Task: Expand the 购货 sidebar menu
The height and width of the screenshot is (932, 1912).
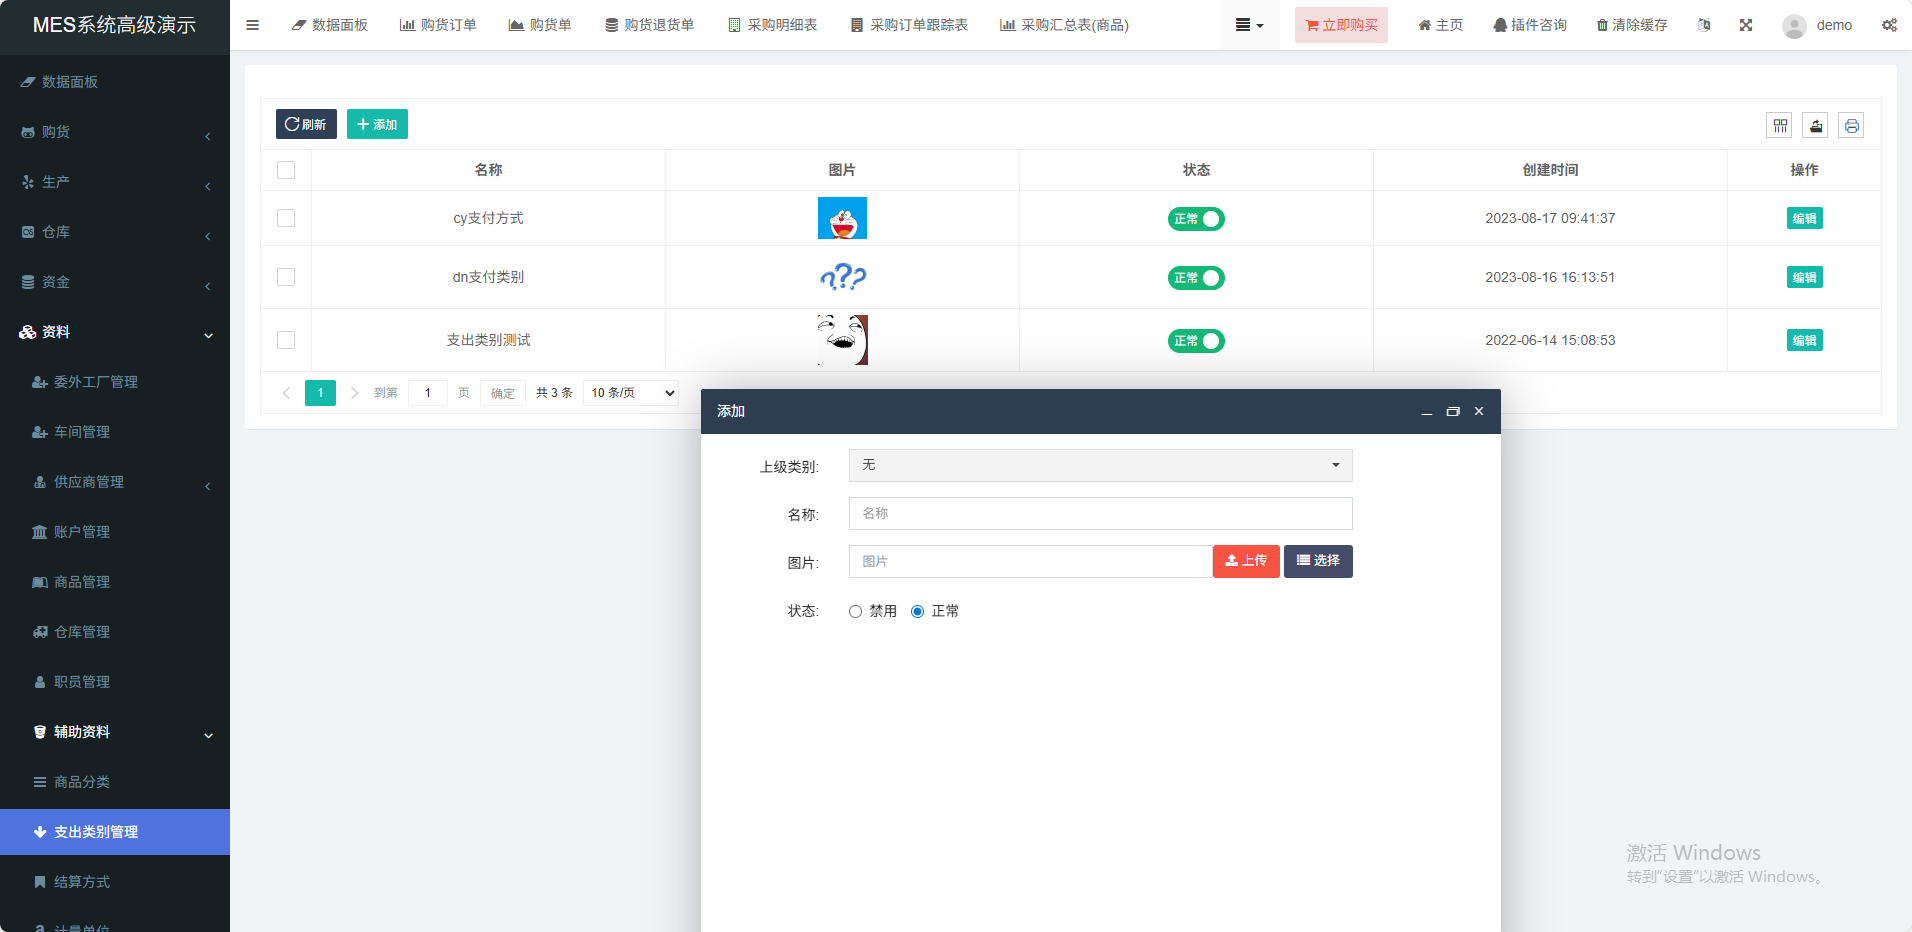Action: (x=115, y=132)
